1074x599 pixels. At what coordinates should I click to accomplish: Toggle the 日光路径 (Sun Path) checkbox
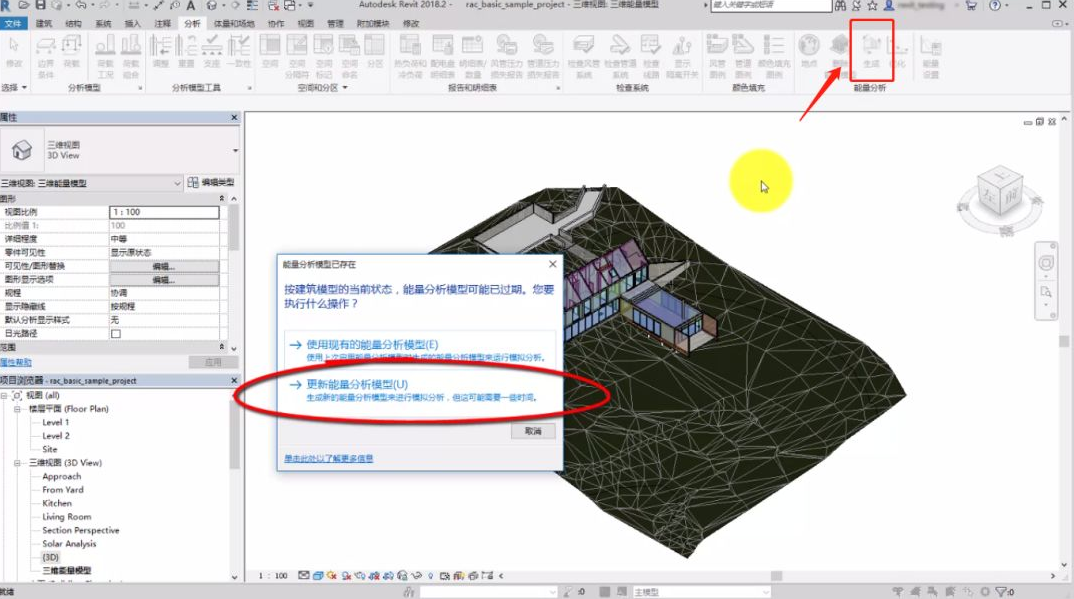[116, 333]
